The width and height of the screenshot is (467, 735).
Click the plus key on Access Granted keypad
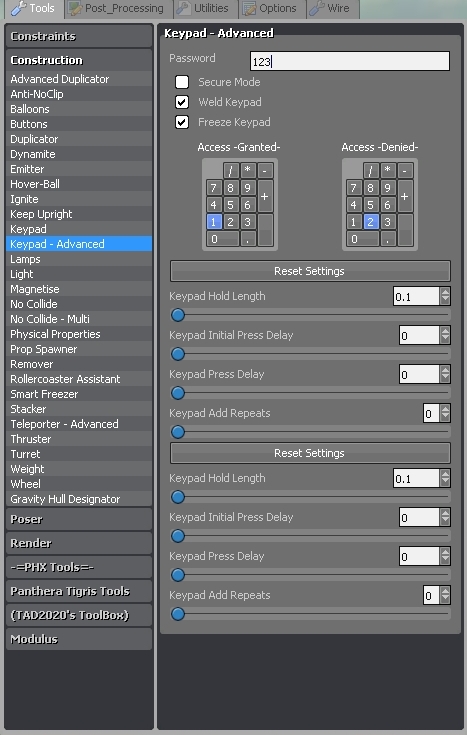265,196
